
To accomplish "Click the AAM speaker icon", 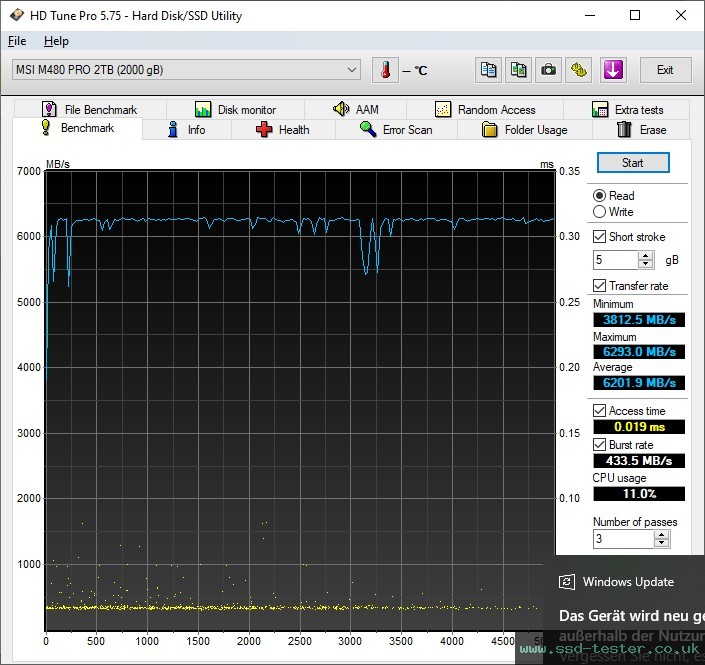I will pos(341,109).
